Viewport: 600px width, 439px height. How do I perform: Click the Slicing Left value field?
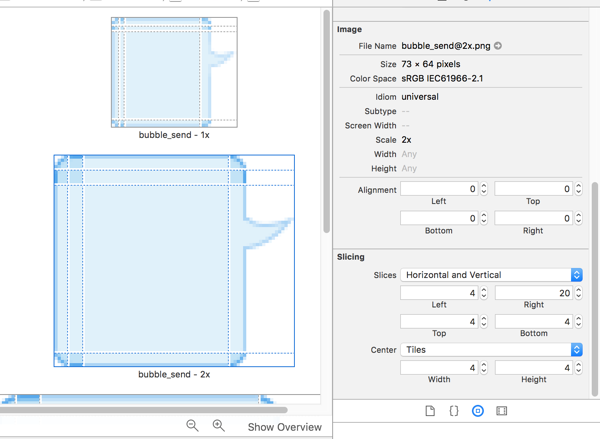click(x=439, y=293)
